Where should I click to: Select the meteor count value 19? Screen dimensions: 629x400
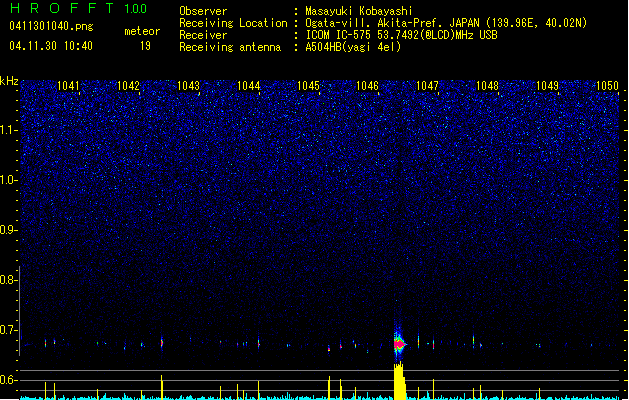(145, 46)
